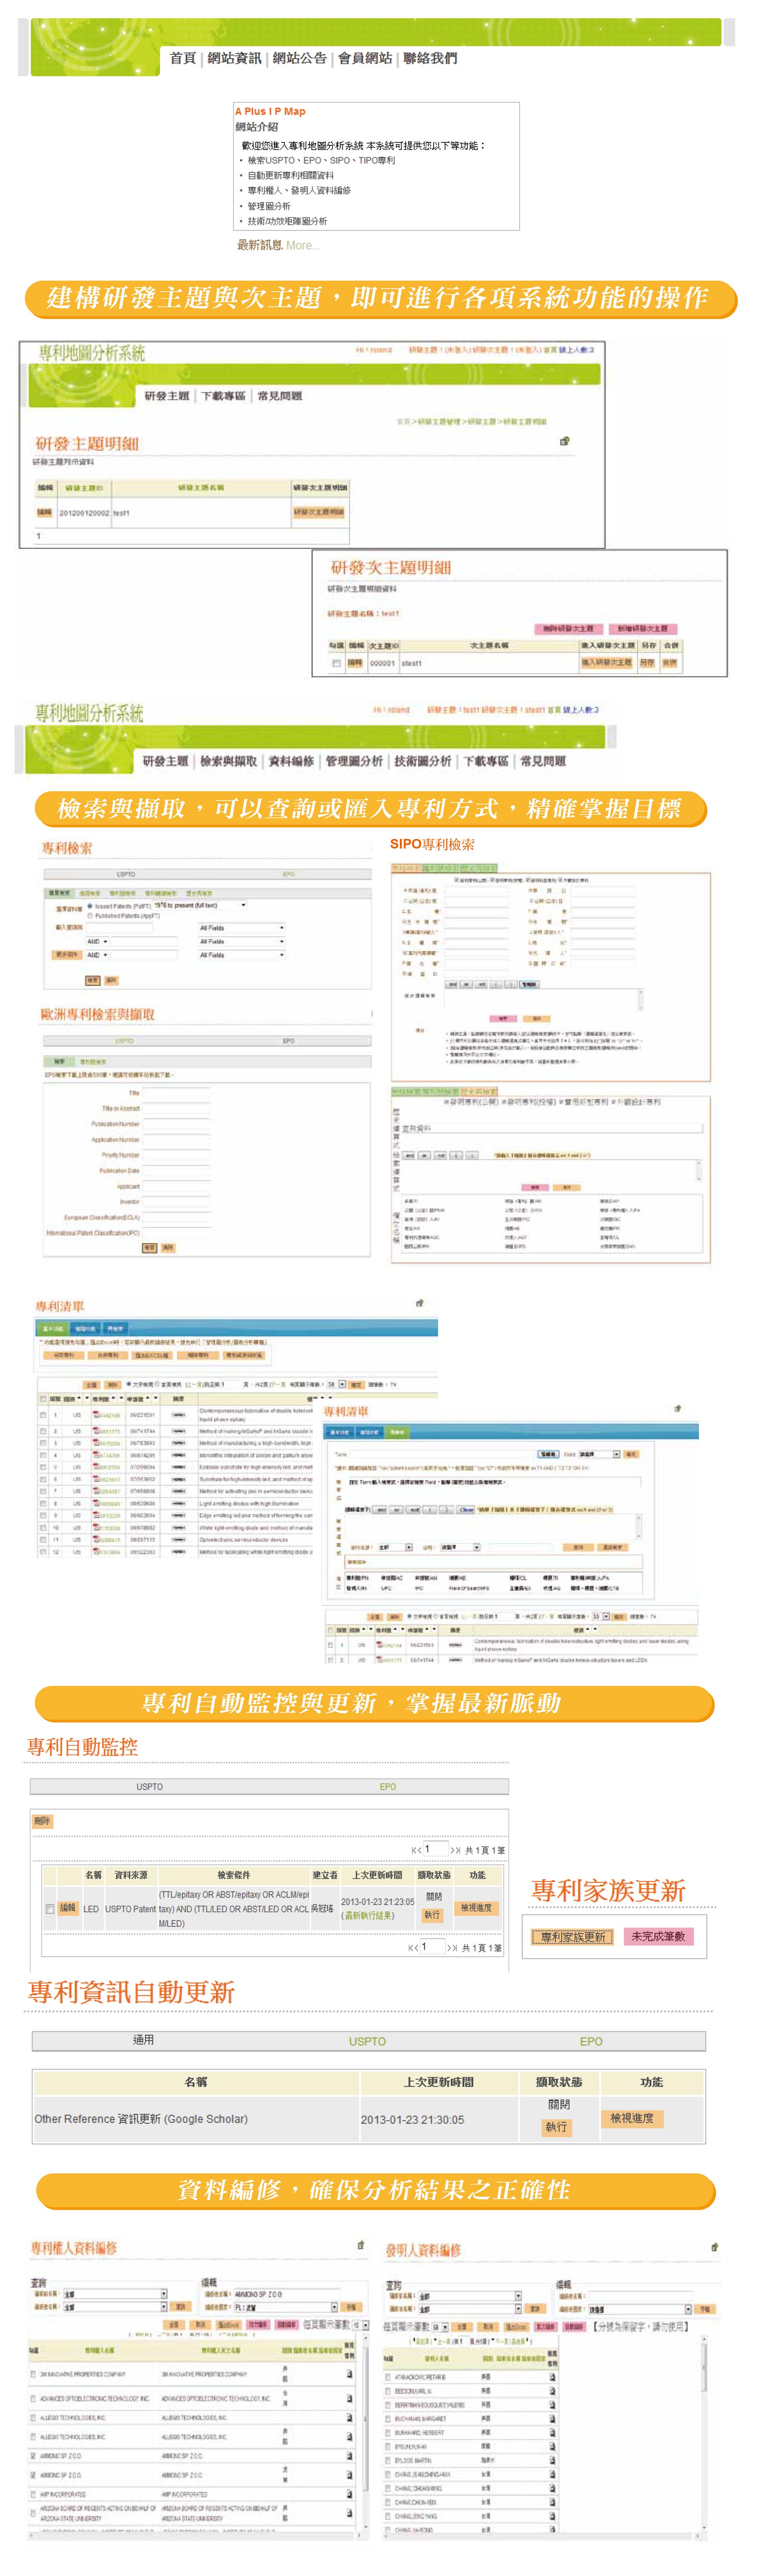Viewport: 759px width, 2576px height.
Task: Select the 檢索與擷取 tab in the main navigation
Action: click(x=228, y=761)
